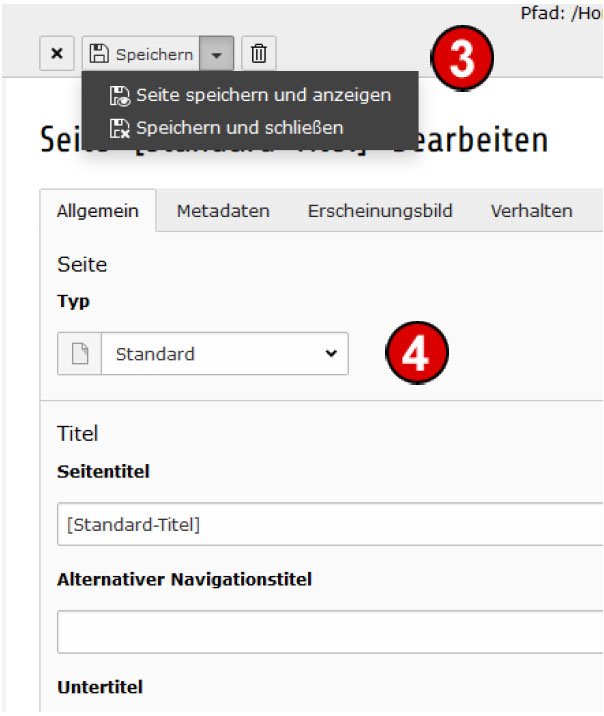Click the page icon beside the Typ field
Screen dimensions: 604x716
(x=80, y=354)
